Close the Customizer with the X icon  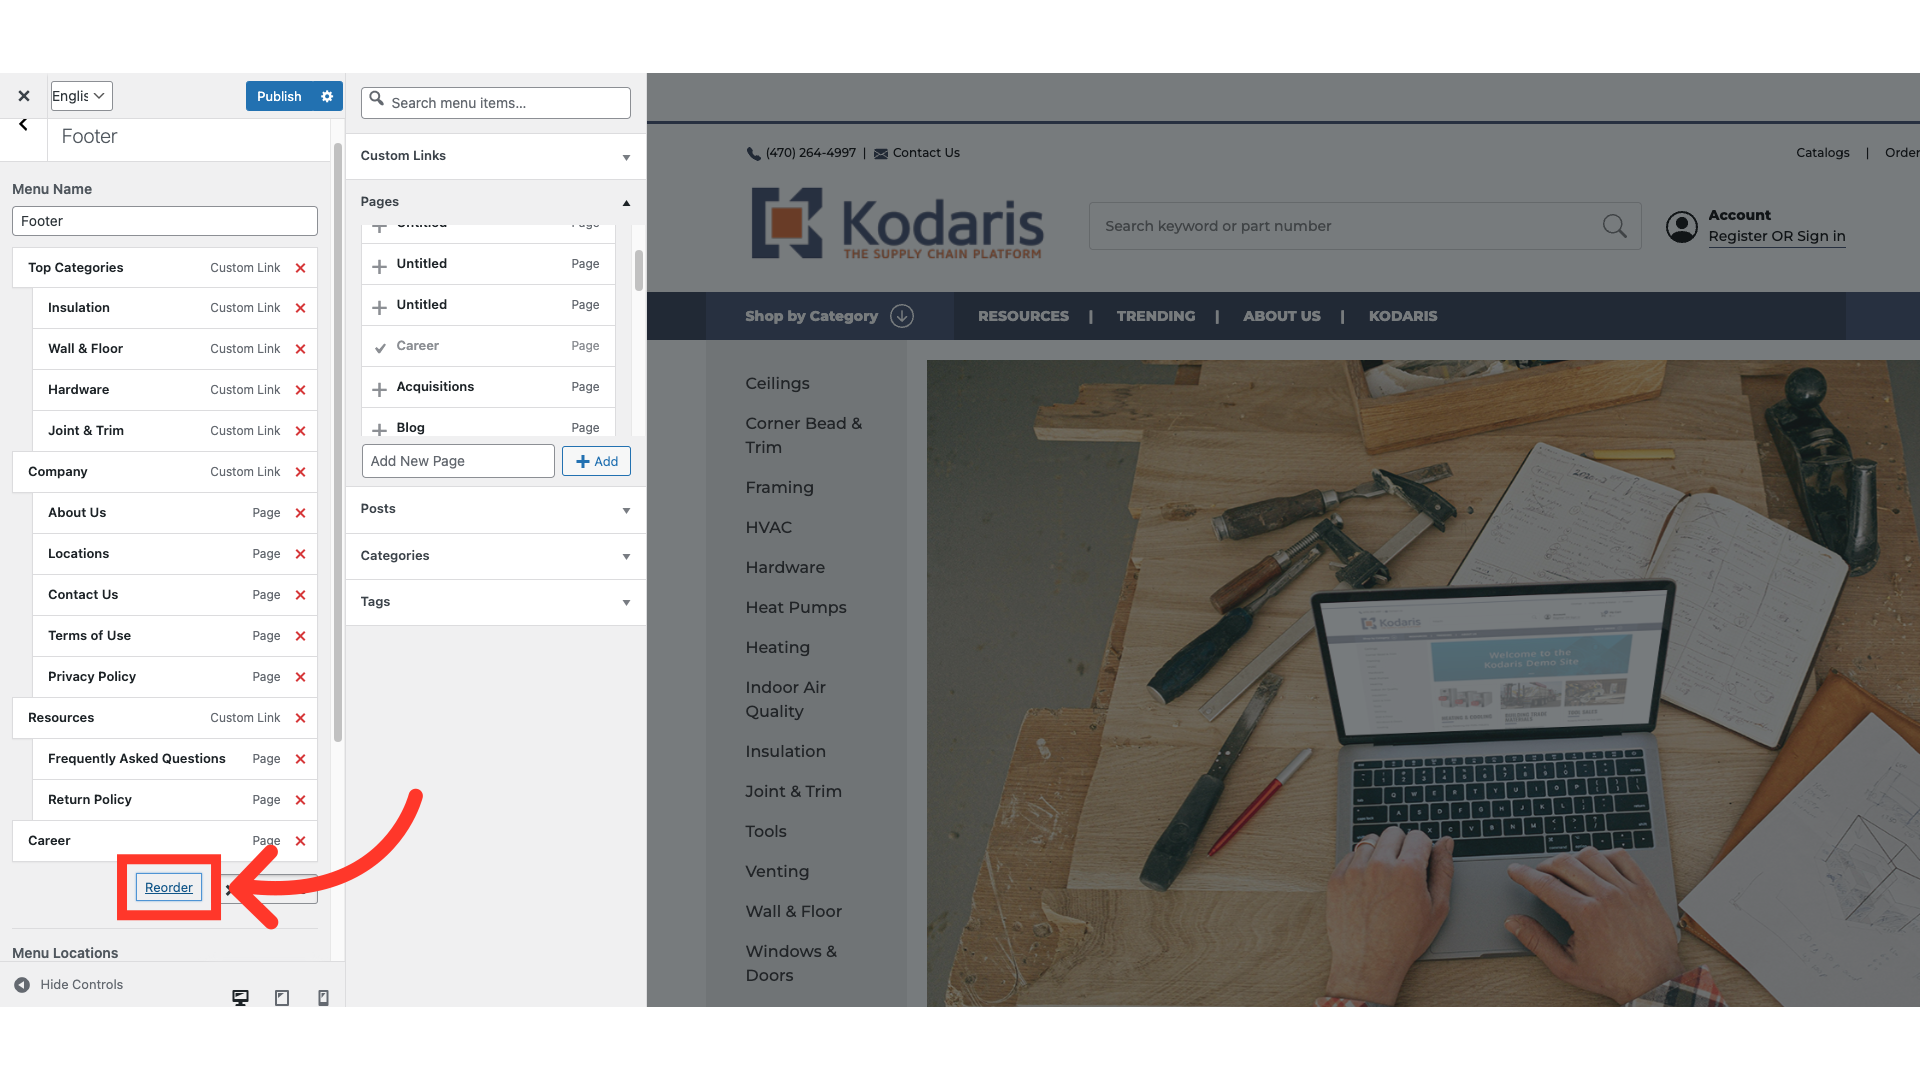tap(24, 96)
